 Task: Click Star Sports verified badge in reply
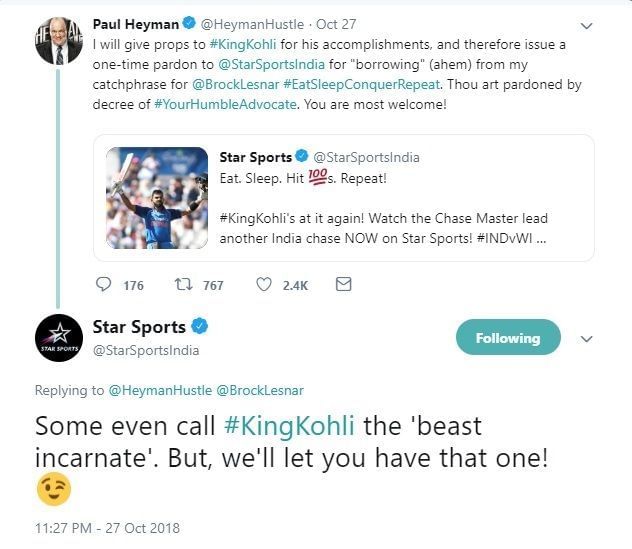[x=200, y=327]
